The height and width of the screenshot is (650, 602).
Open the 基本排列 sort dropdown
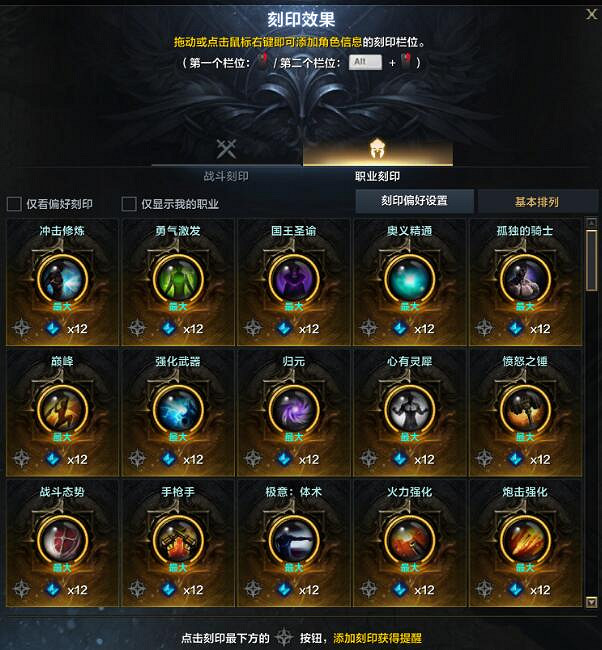(x=537, y=202)
